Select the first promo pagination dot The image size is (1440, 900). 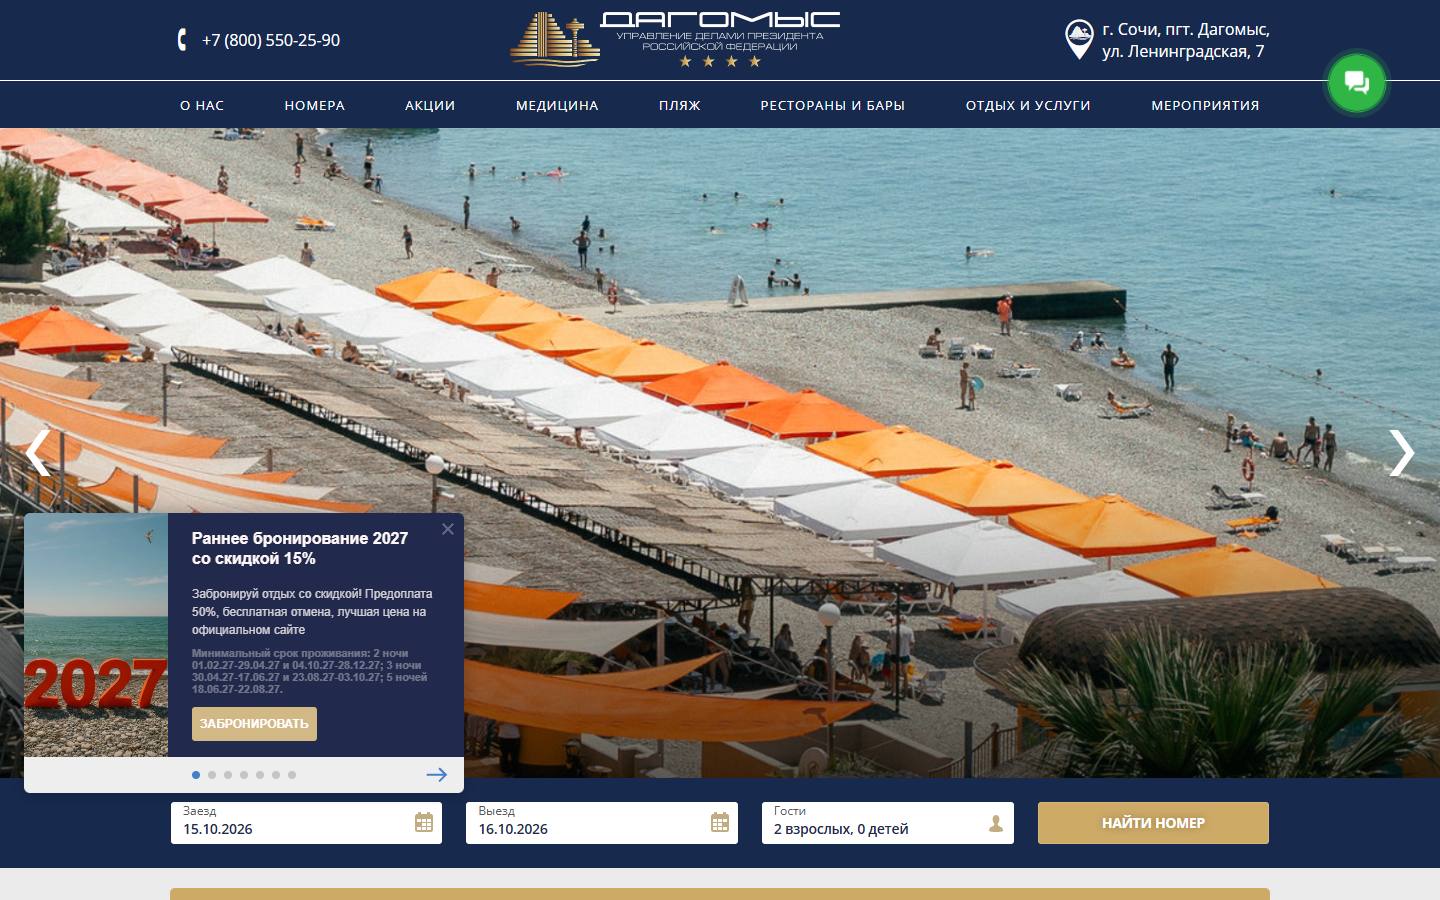click(196, 775)
